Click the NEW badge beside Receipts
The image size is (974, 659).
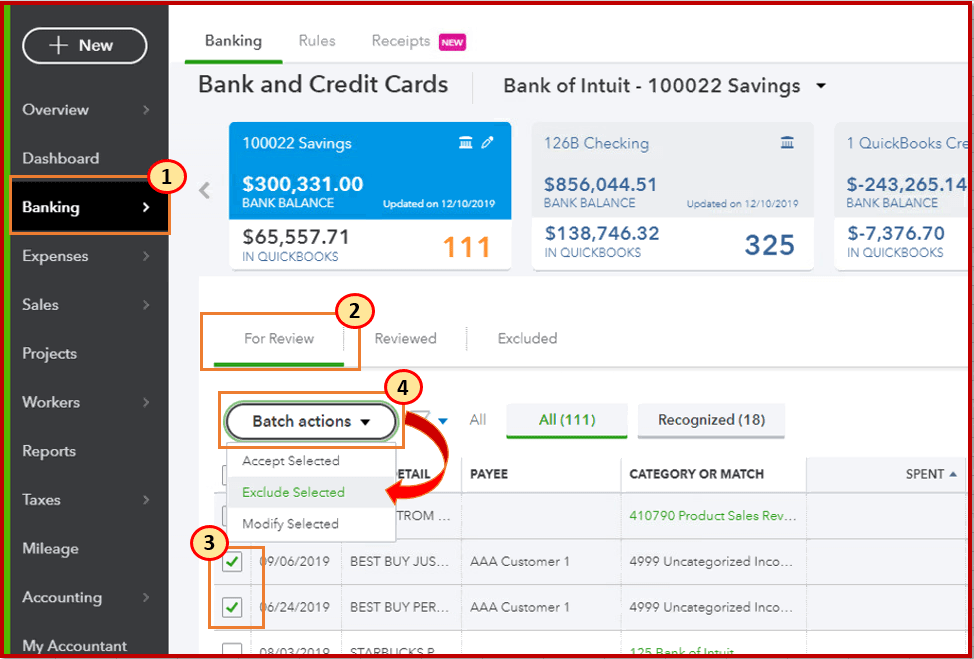(x=452, y=42)
